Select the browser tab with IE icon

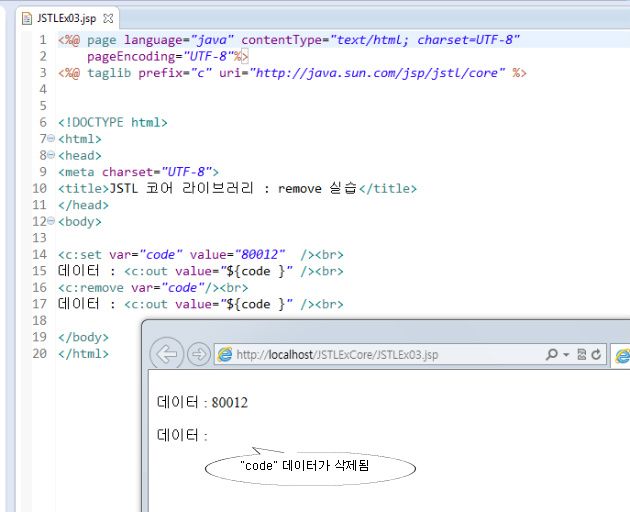coord(621,355)
